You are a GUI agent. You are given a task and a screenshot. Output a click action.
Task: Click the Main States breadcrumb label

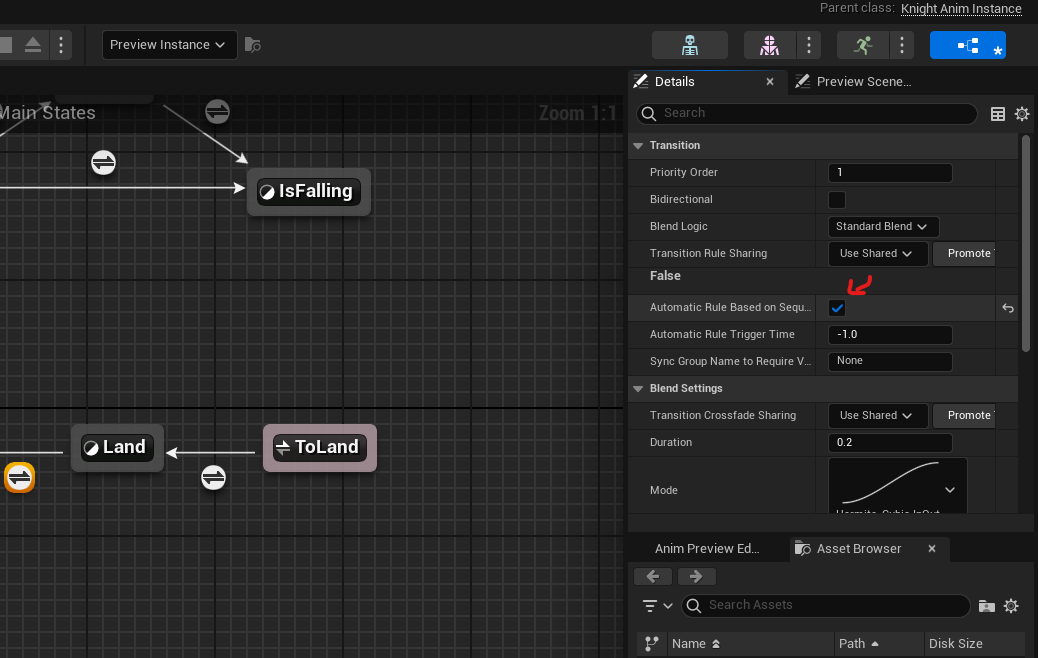click(48, 113)
